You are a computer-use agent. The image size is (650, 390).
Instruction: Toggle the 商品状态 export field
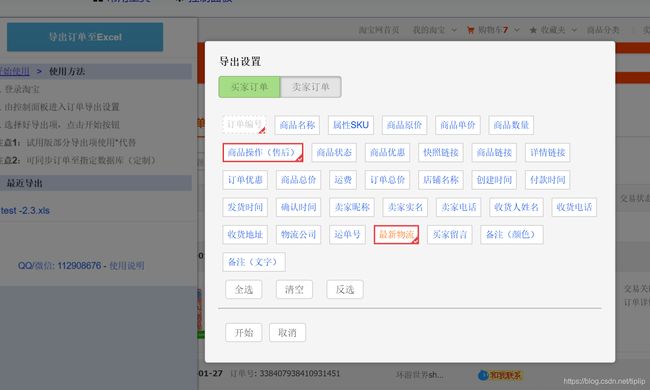334,153
